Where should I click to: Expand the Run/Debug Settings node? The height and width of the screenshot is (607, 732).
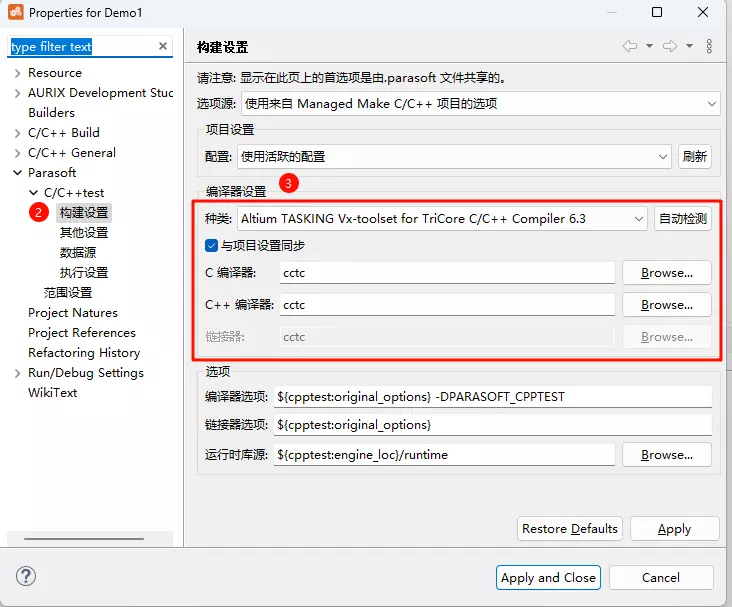(x=17, y=373)
